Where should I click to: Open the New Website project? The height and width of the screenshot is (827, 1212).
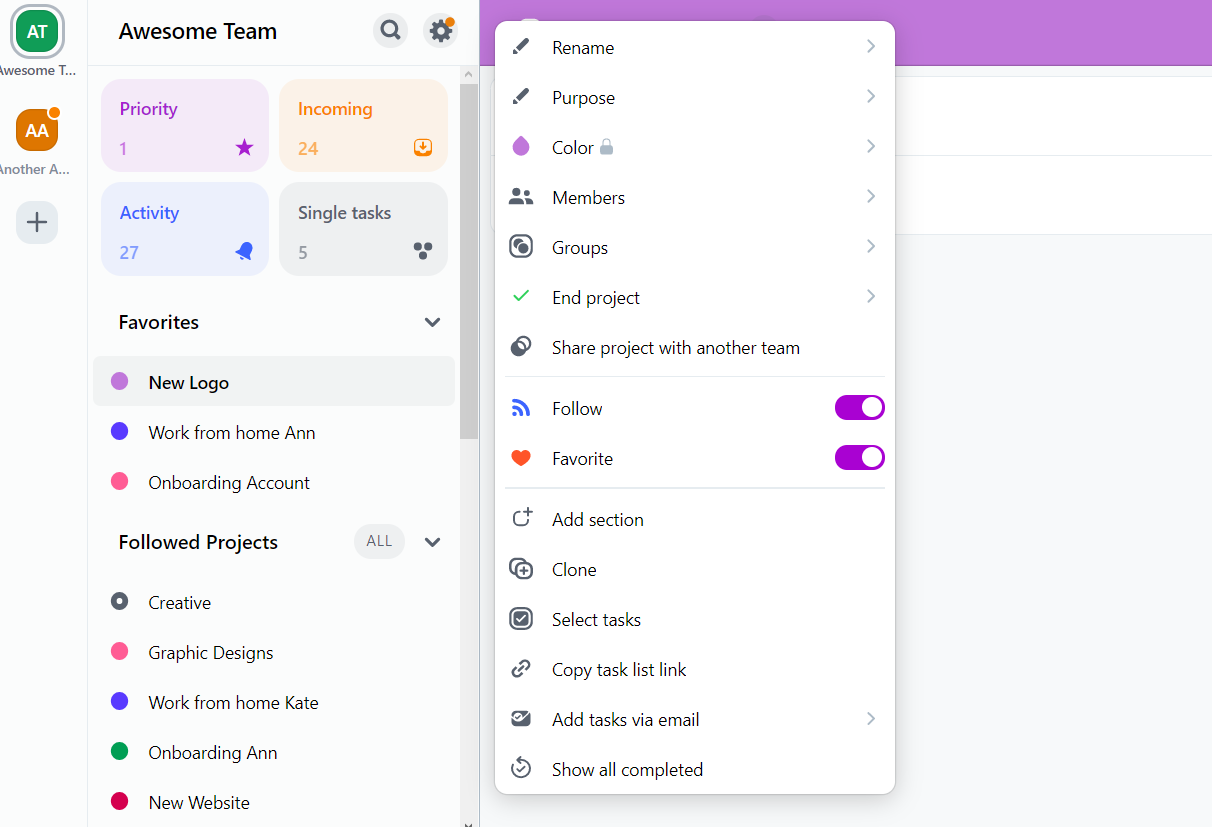tap(274, 802)
